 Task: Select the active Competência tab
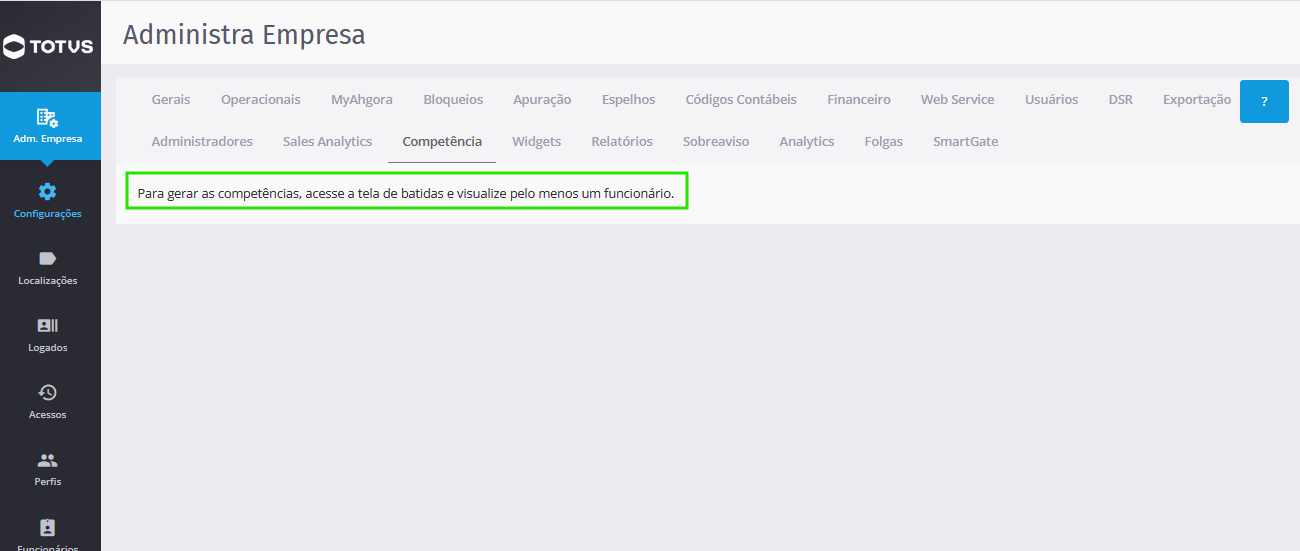(442, 141)
